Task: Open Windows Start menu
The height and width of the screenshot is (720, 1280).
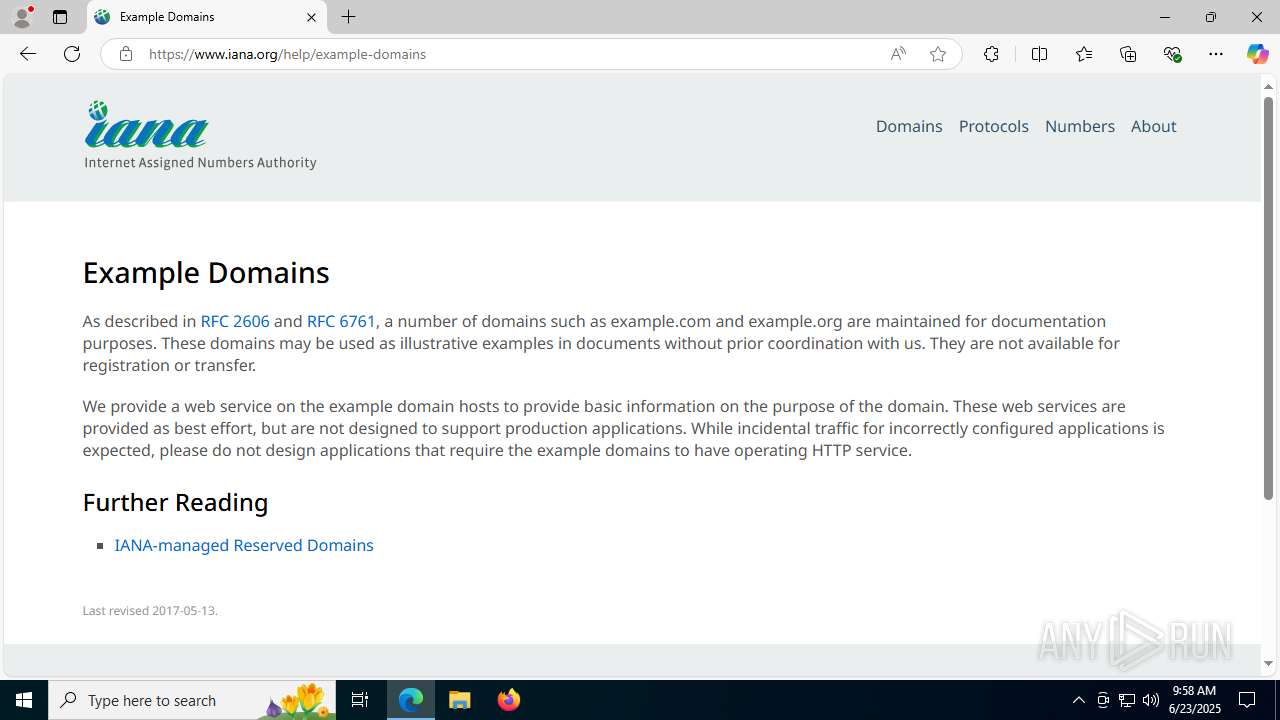Action: pyautogui.click(x=24, y=700)
